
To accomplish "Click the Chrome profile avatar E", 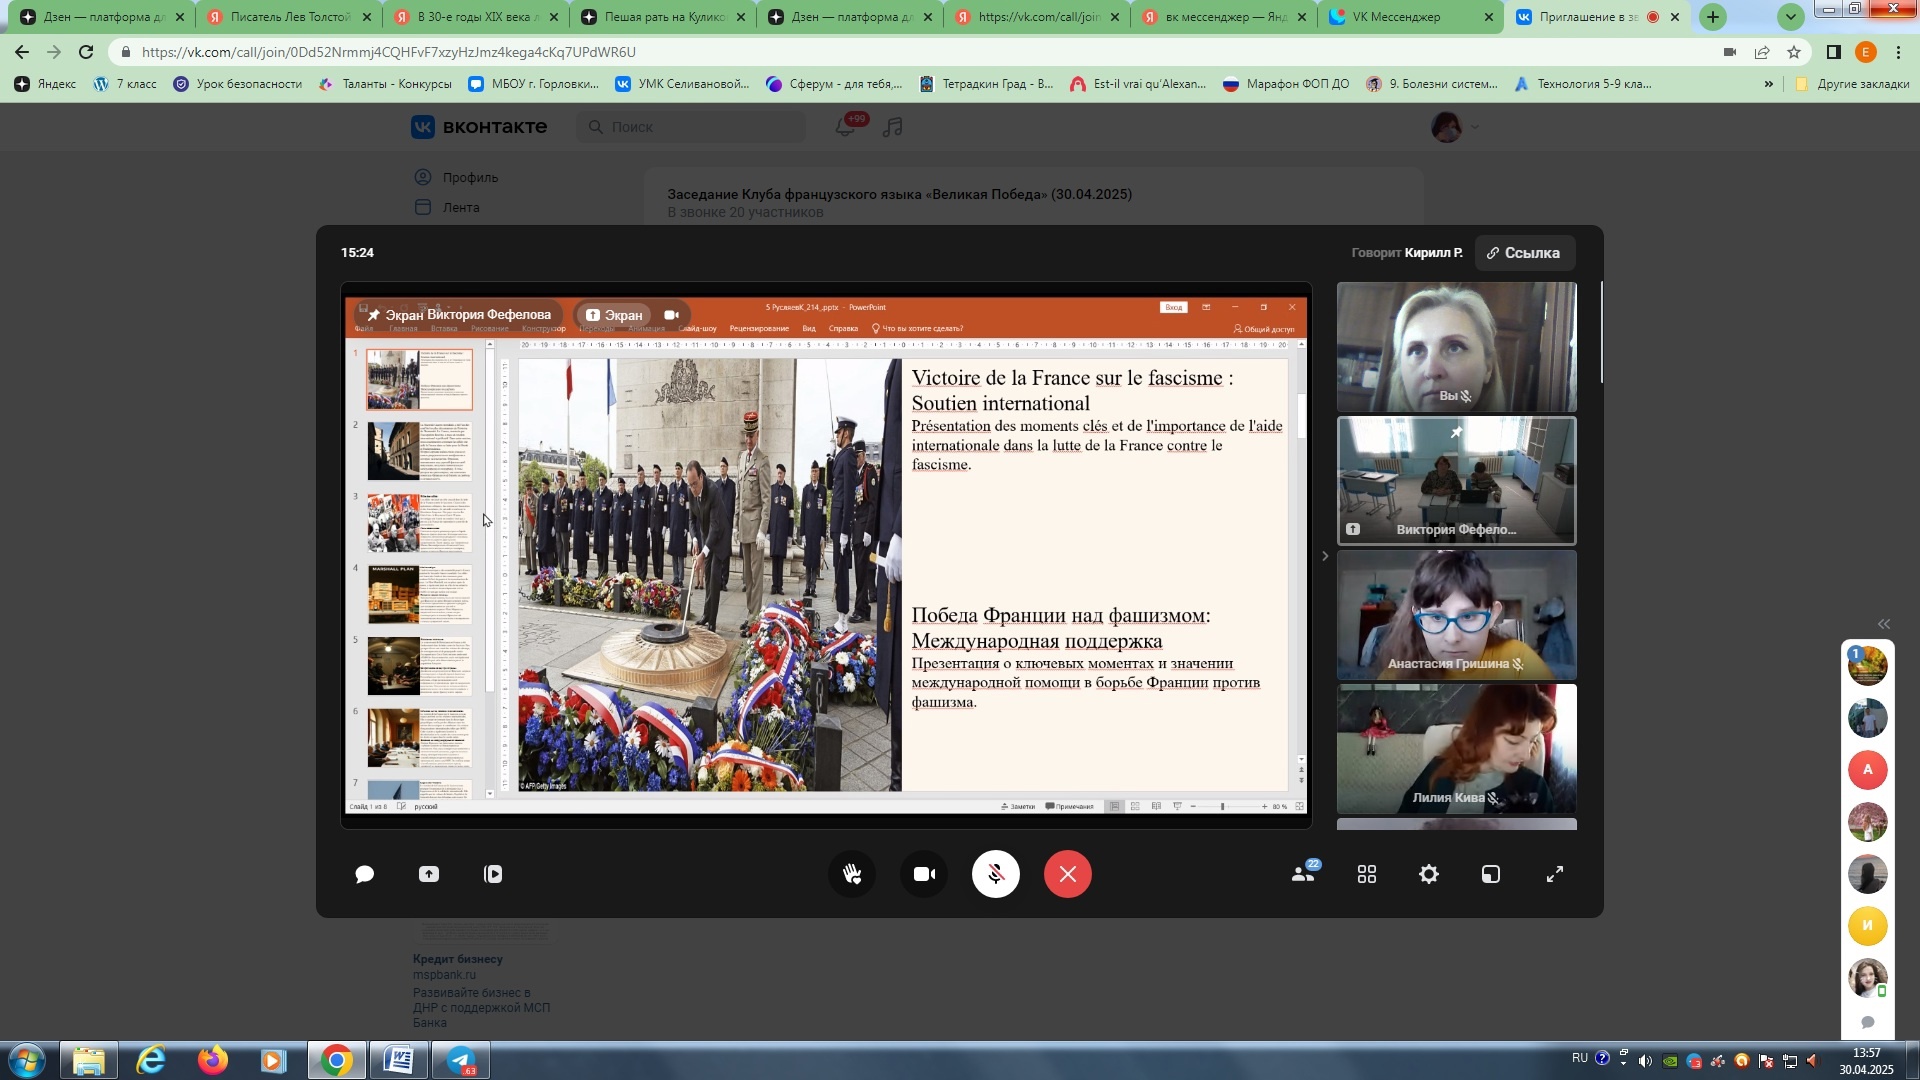I will (1865, 52).
